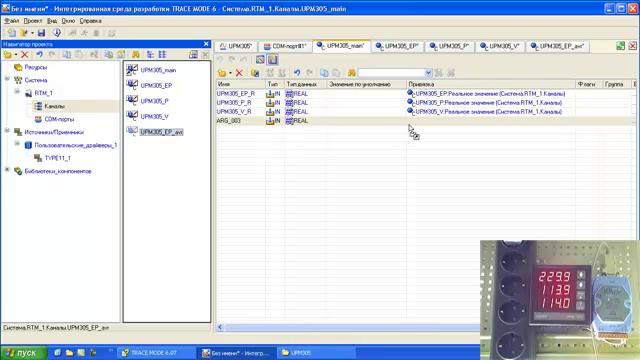Click the window layout icon in navigator toolbar

click(x=193, y=54)
